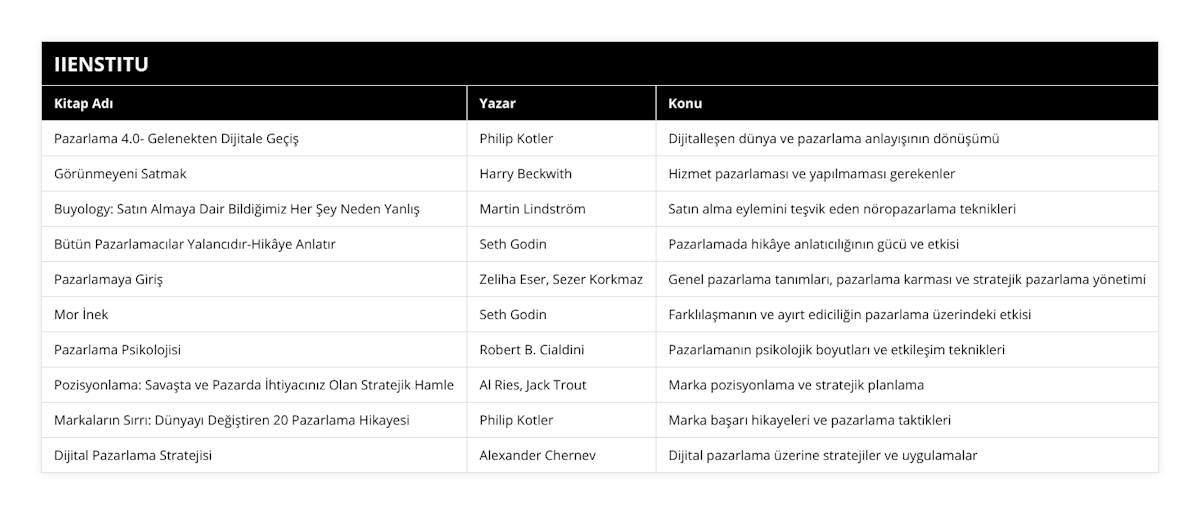Click author Alexander Chernev
The width and height of the screenshot is (1200, 514).
(x=538, y=455)
